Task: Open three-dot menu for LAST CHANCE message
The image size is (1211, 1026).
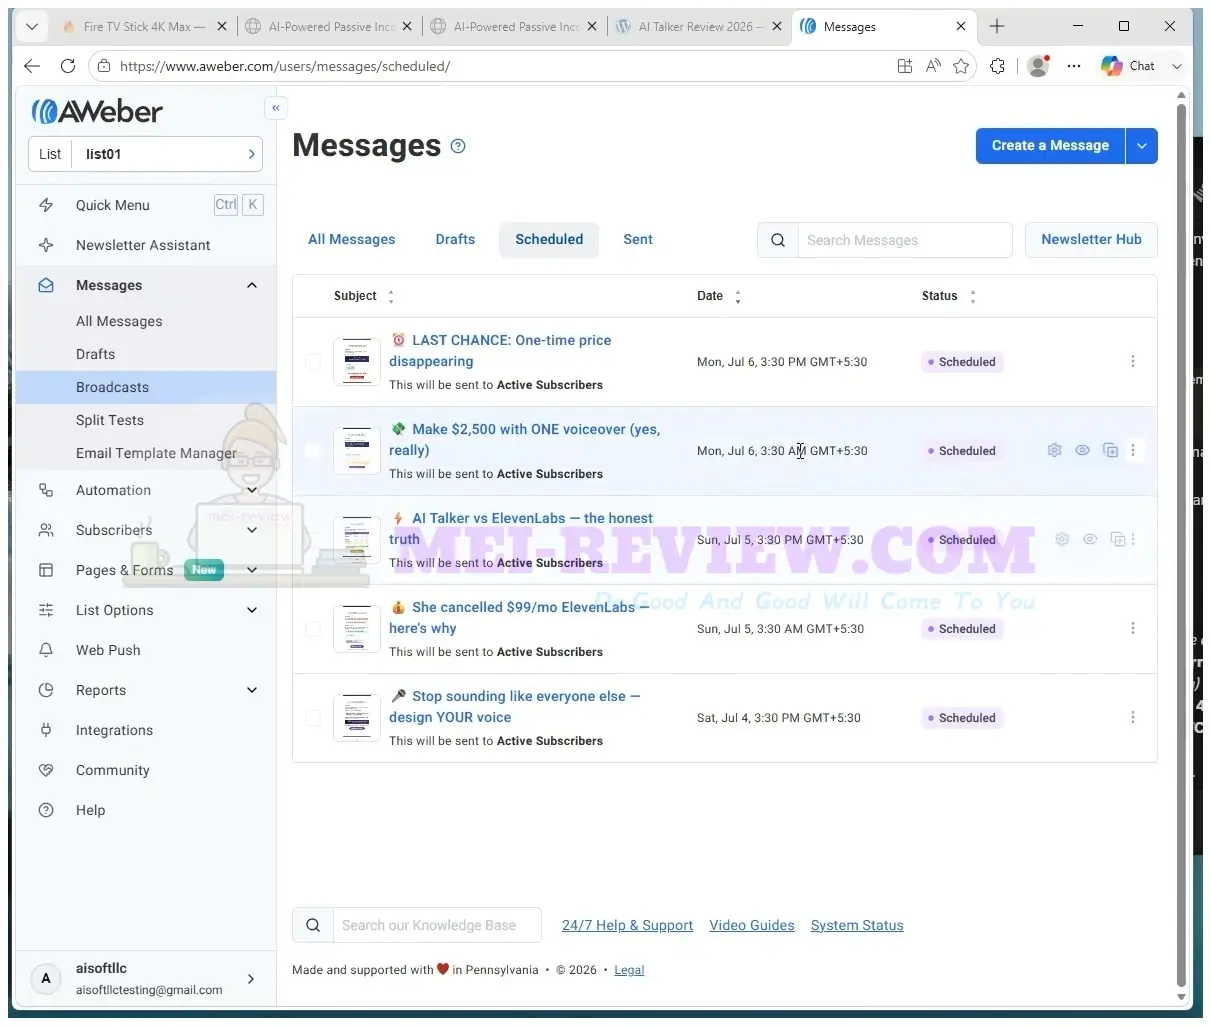Action: 1133,361
